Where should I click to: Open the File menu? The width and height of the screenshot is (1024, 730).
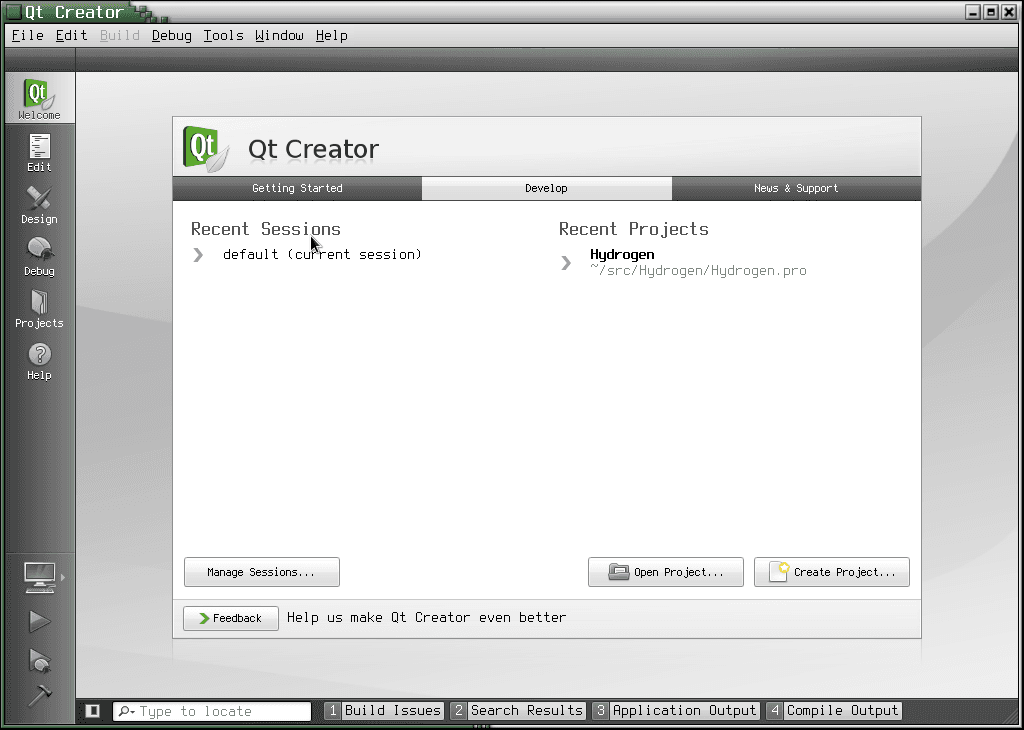coord(27,35)
